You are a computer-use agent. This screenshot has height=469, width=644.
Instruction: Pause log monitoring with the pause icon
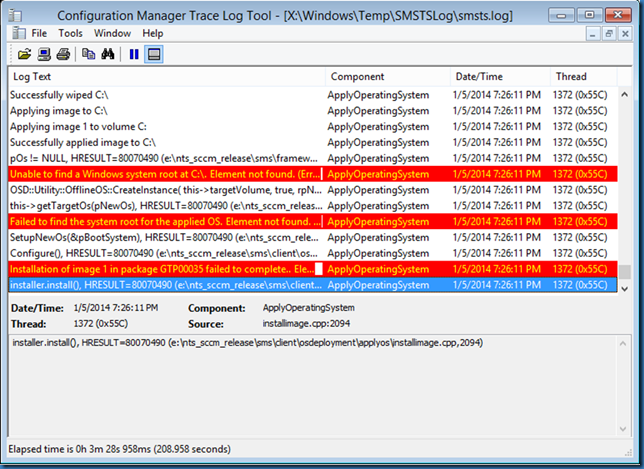click(134, 54)
